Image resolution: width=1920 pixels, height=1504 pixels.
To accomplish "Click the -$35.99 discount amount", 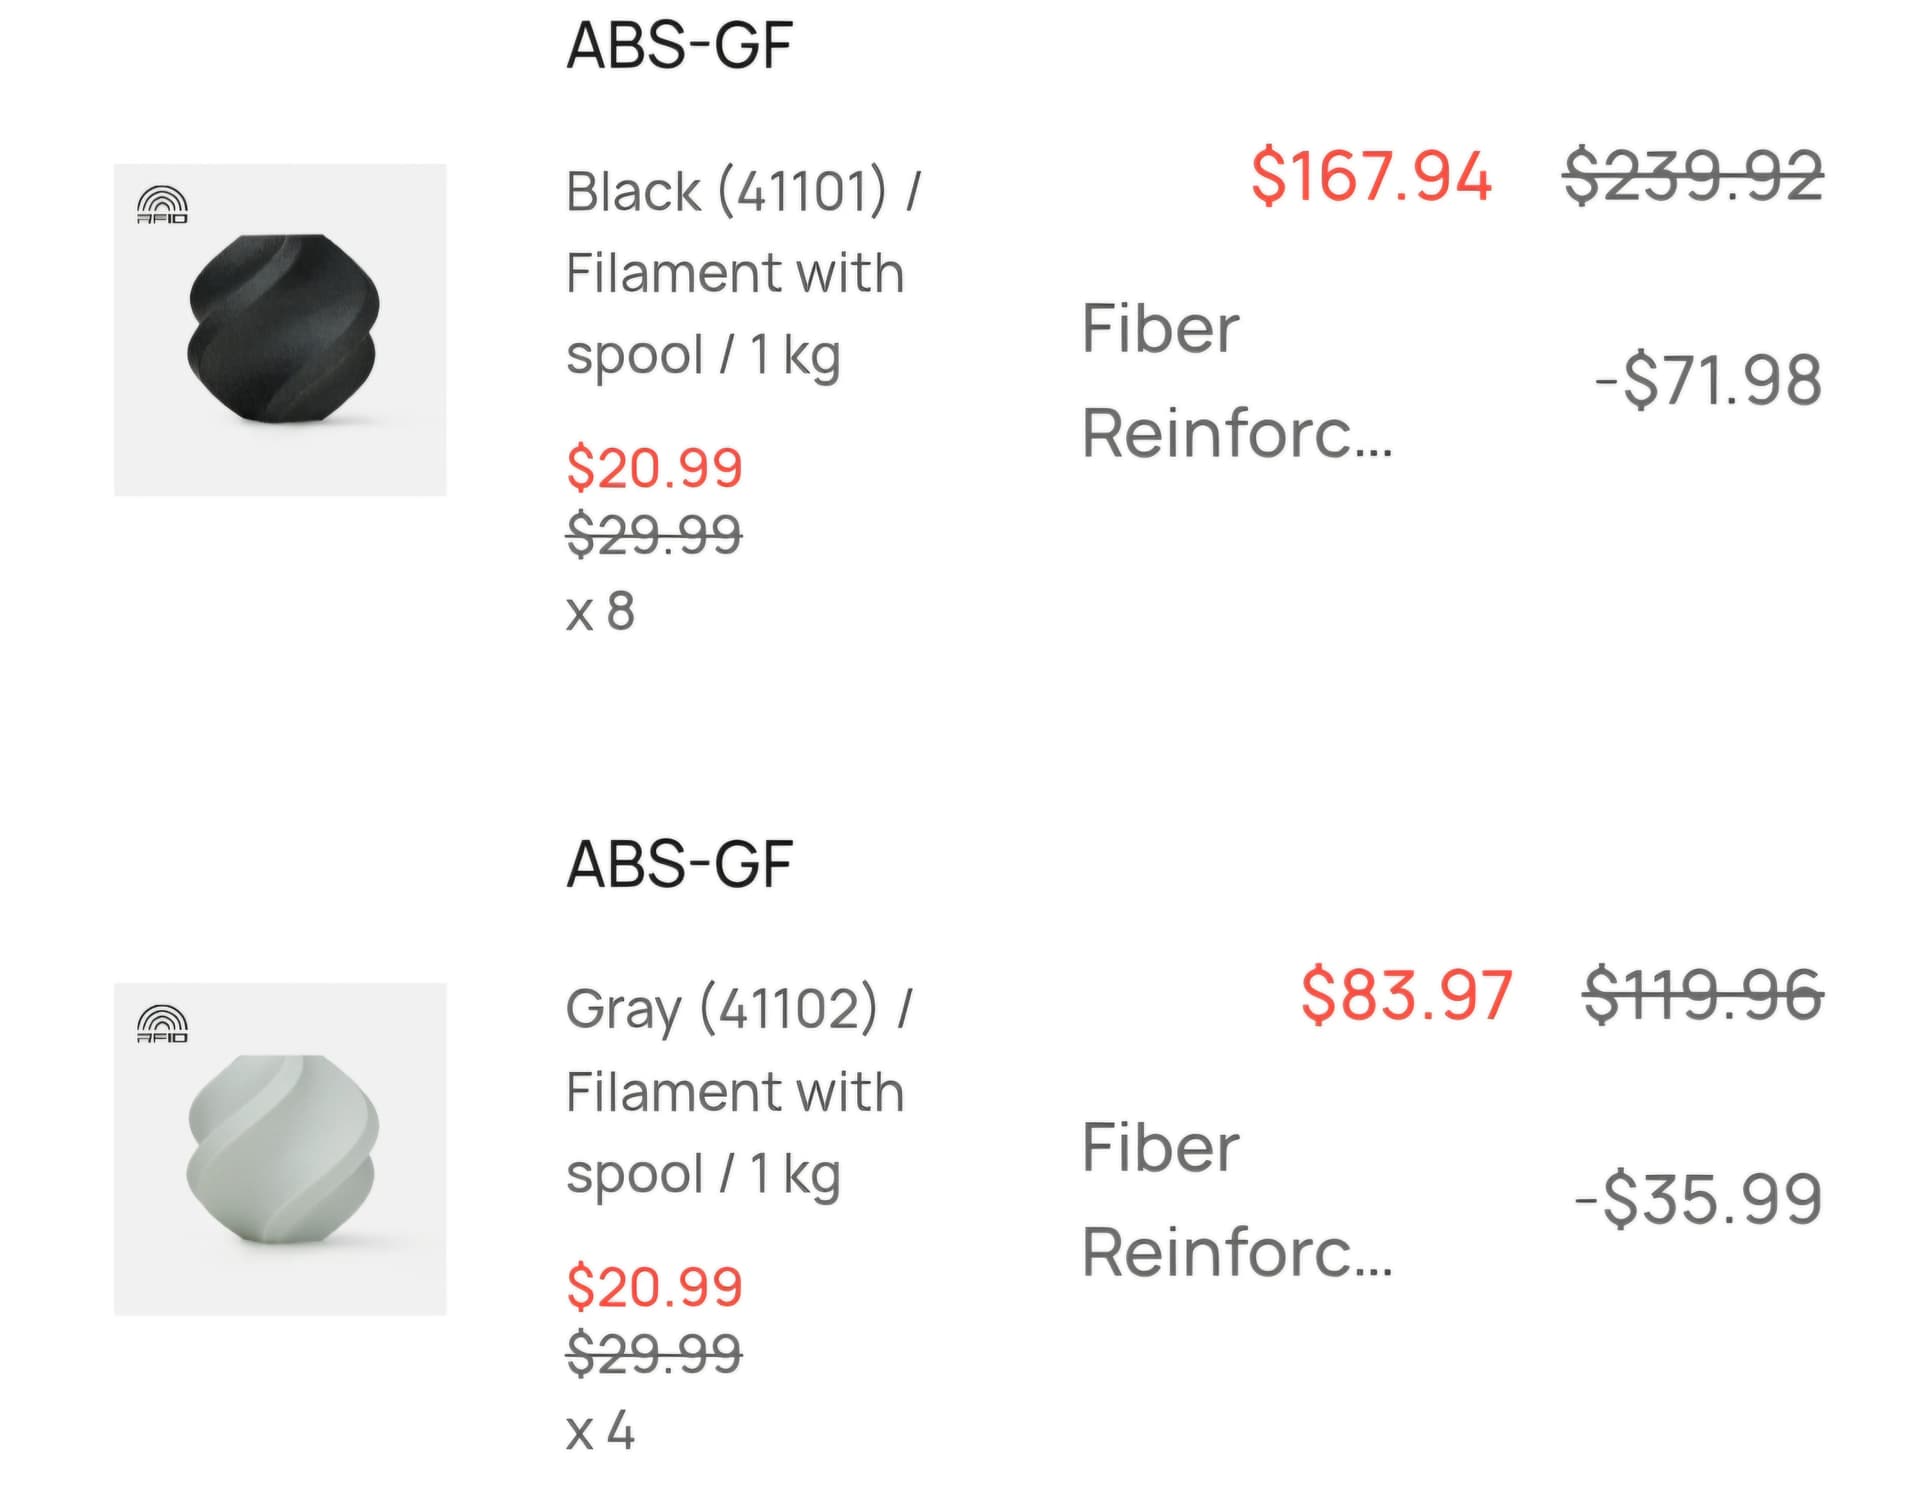I will (1698, 1199).
